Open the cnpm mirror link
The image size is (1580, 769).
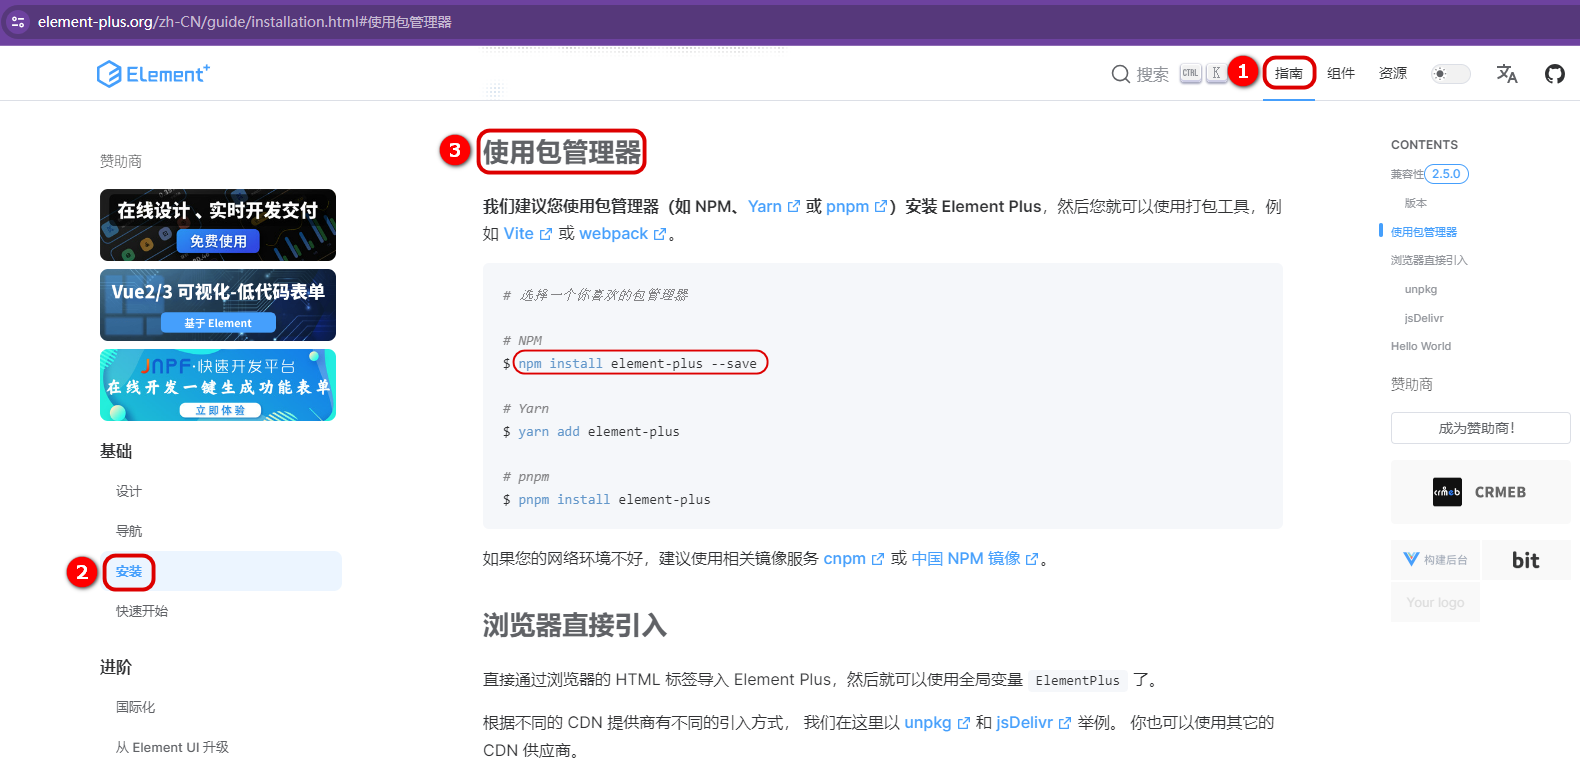pos(853,558)
